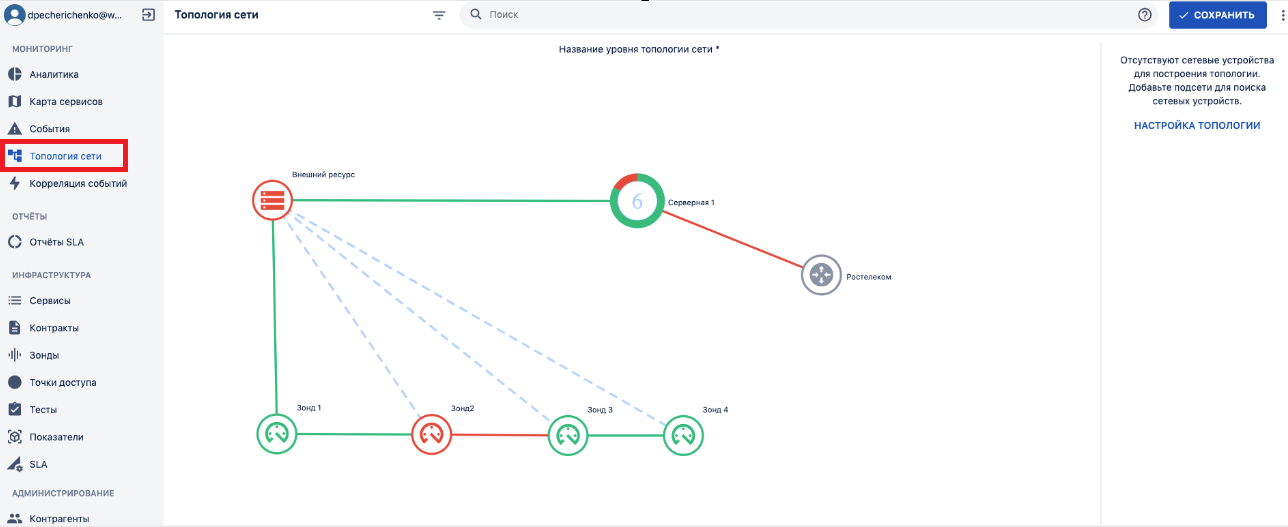Screen dimensions: 1288x527
Task: Click the search magnifier icon
Action: pos(475,15)
